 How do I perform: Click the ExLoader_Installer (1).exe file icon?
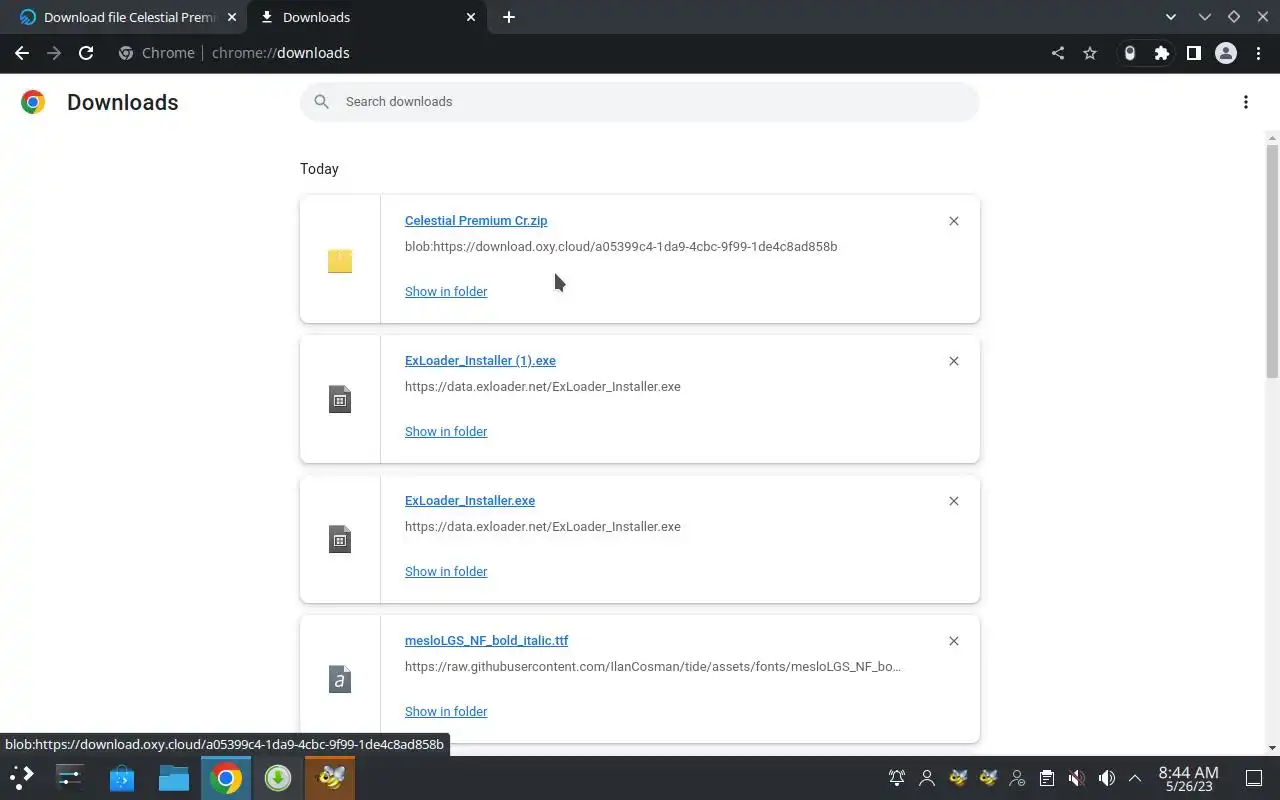(340, 400)
